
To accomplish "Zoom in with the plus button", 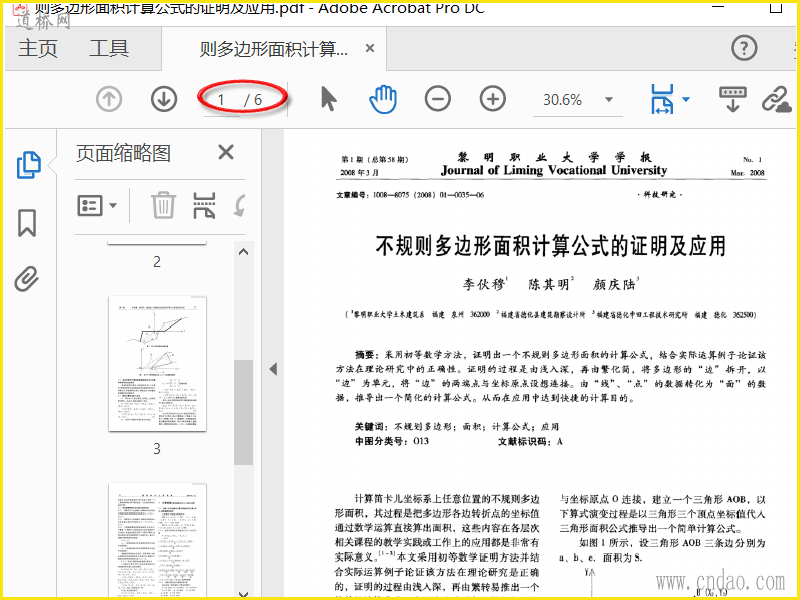I will click(493, 99).
